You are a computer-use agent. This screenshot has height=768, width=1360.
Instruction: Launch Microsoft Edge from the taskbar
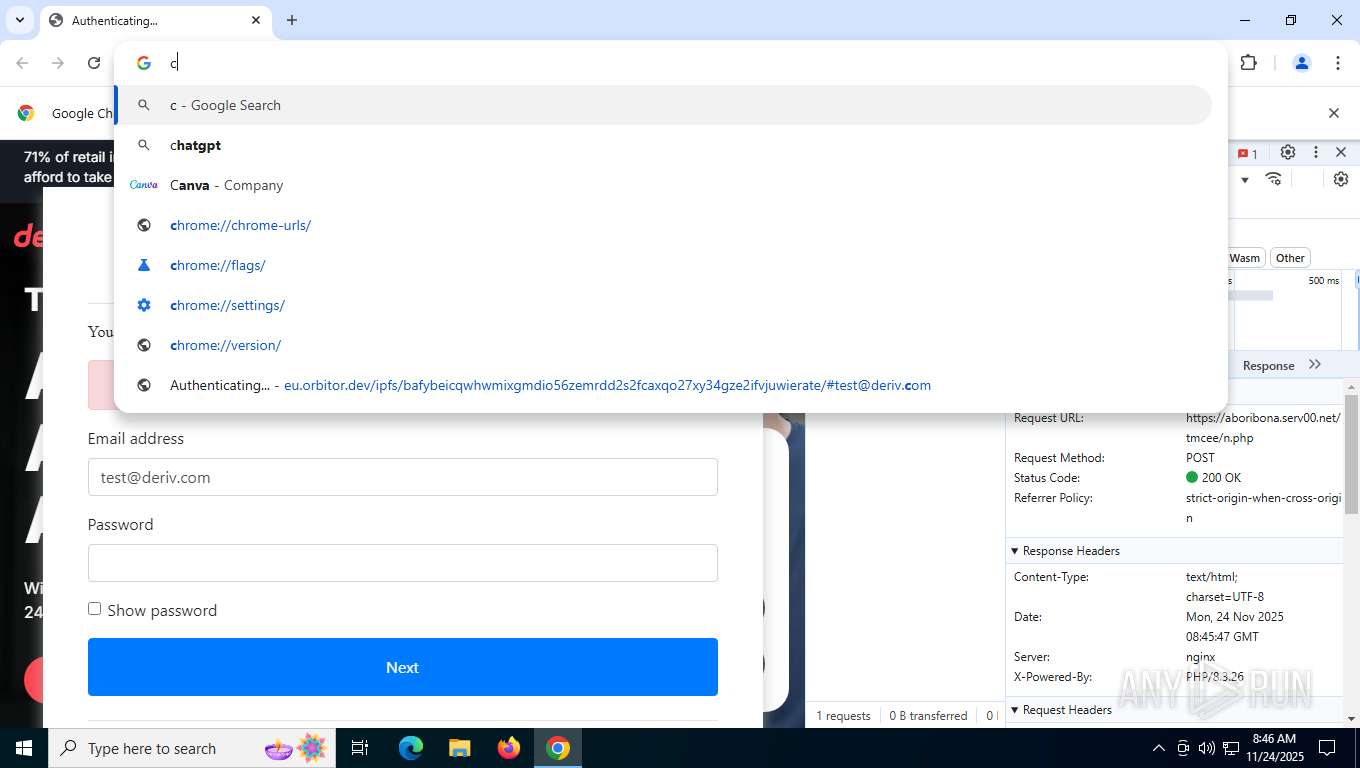click(x=411, y=748)
